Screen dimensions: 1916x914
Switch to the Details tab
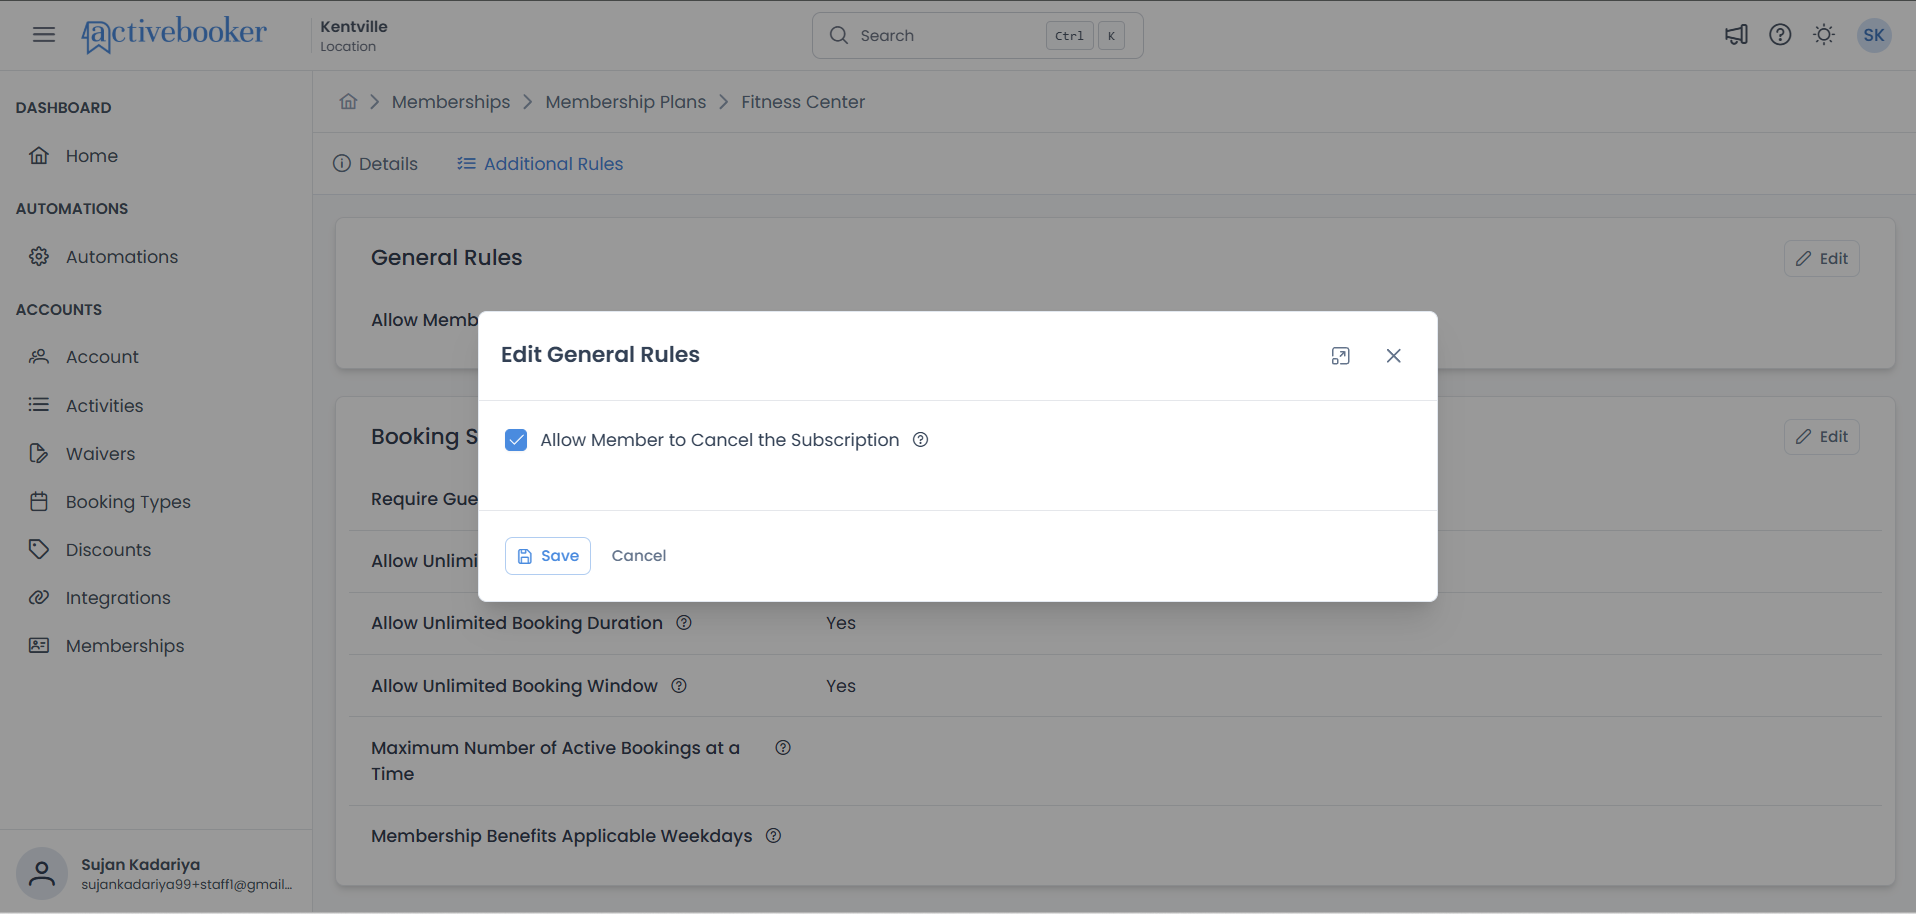(375, 164)
